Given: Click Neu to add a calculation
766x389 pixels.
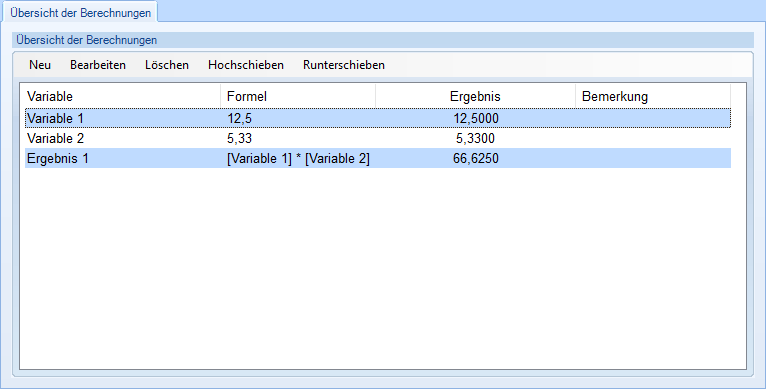Looking at the screenshot, I should [40, 65].
